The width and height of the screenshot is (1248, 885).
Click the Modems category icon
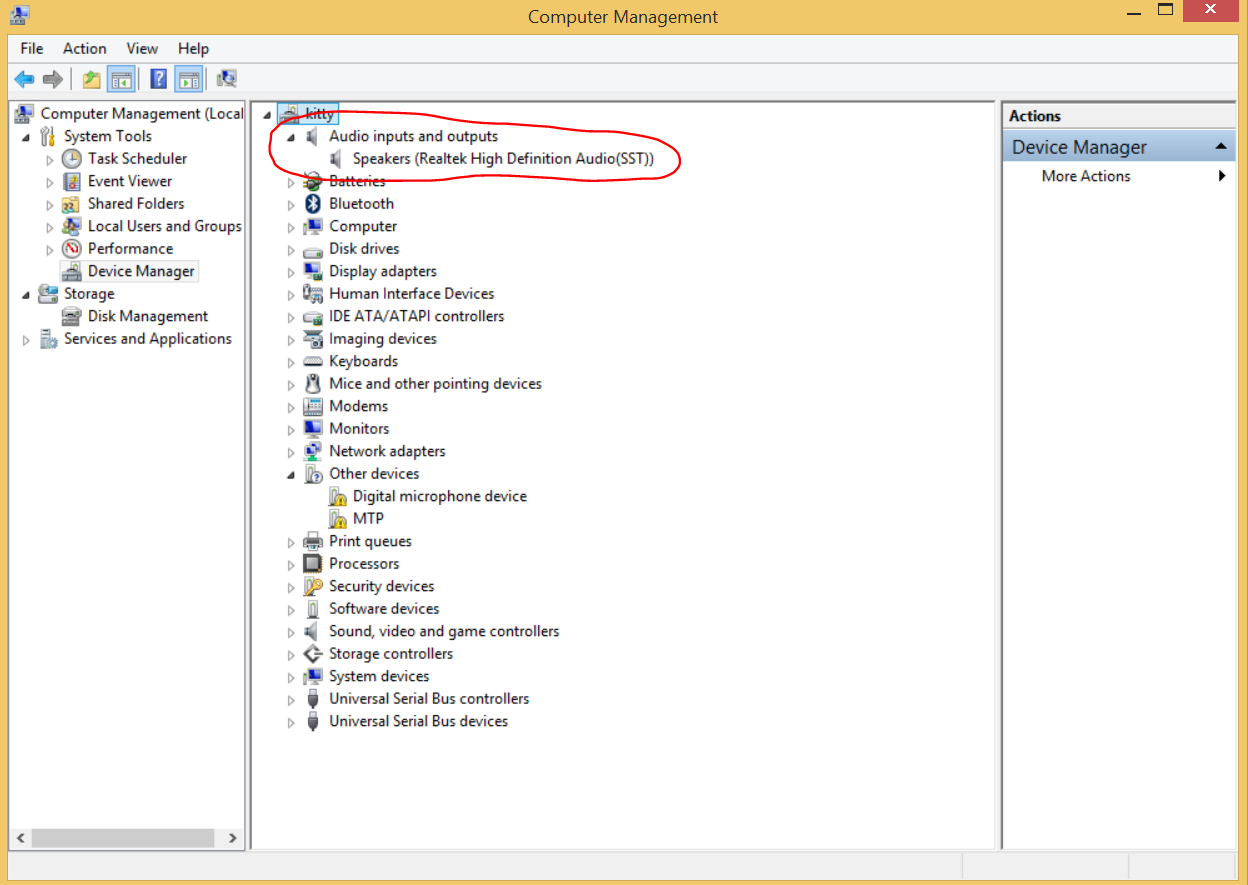pyautogui.click(x=314, y=406)
